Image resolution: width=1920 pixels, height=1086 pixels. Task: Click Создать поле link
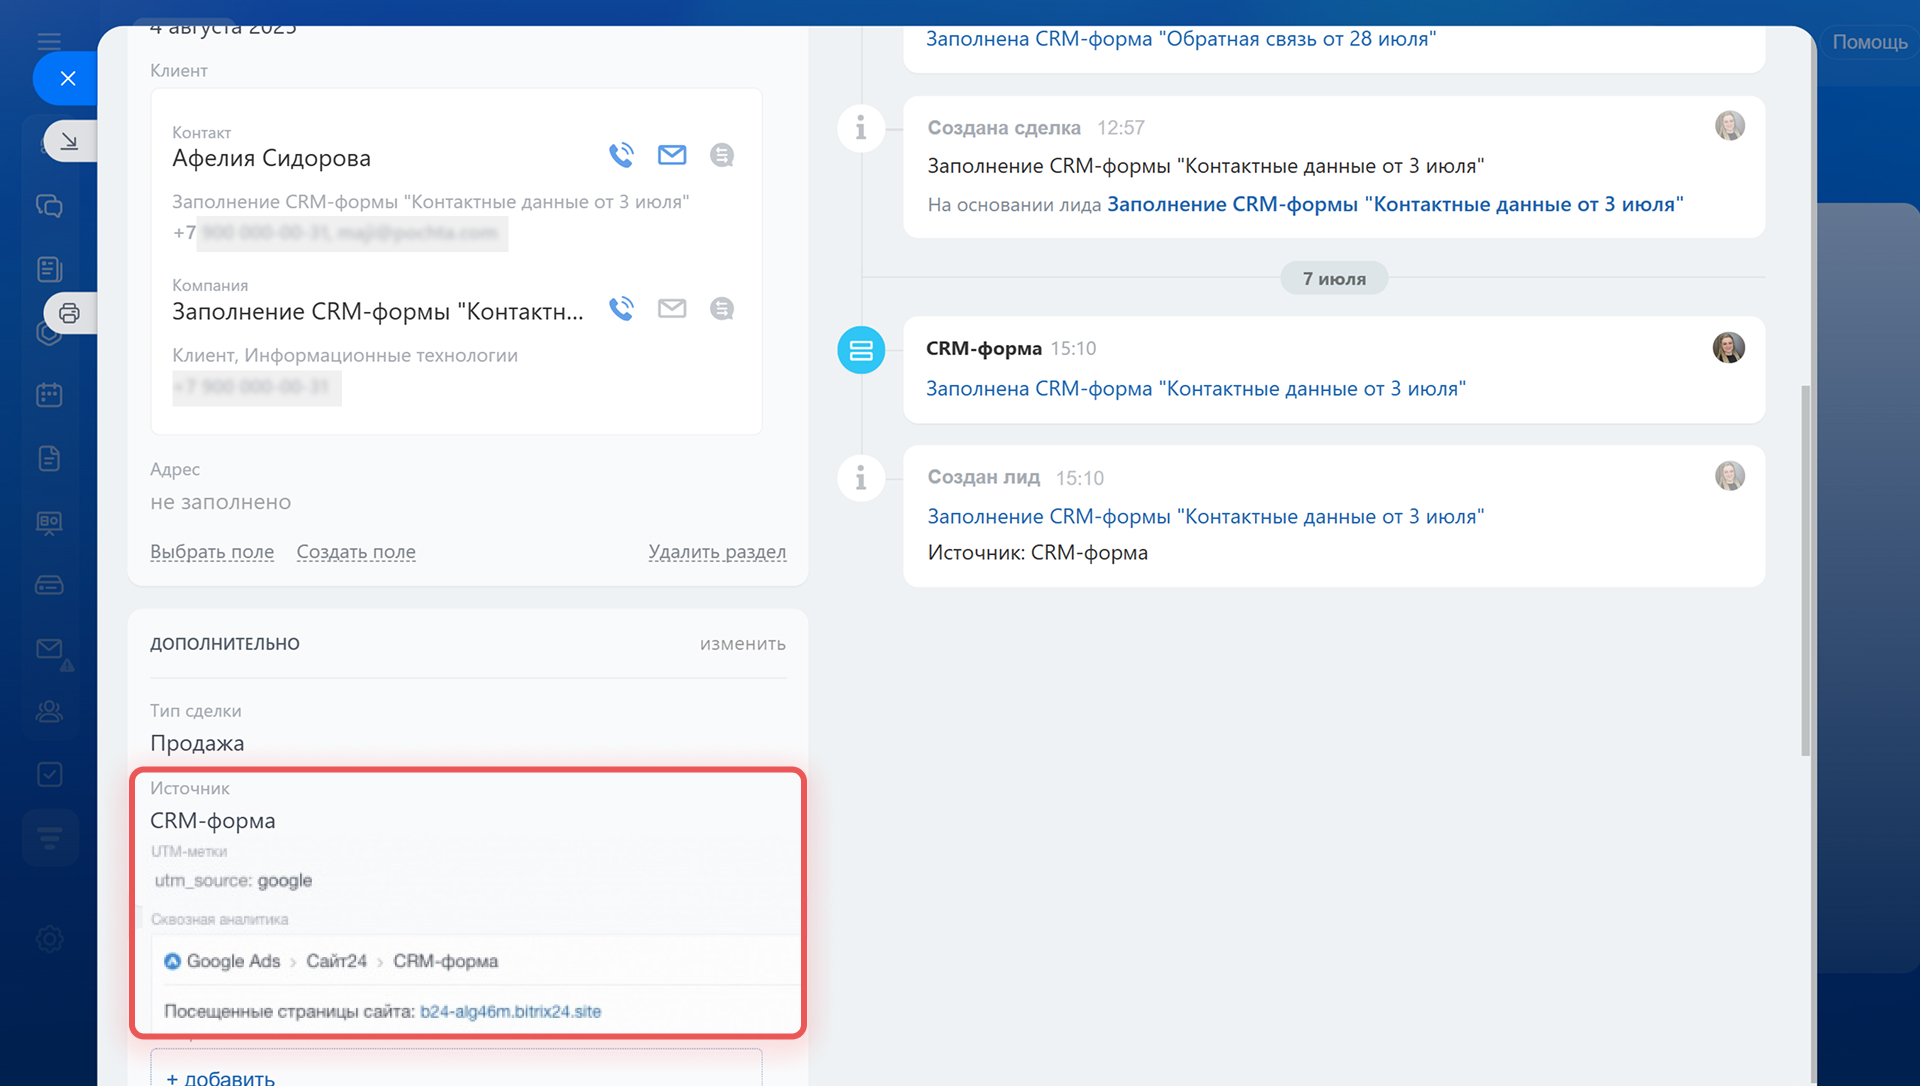tap(356, 552)
